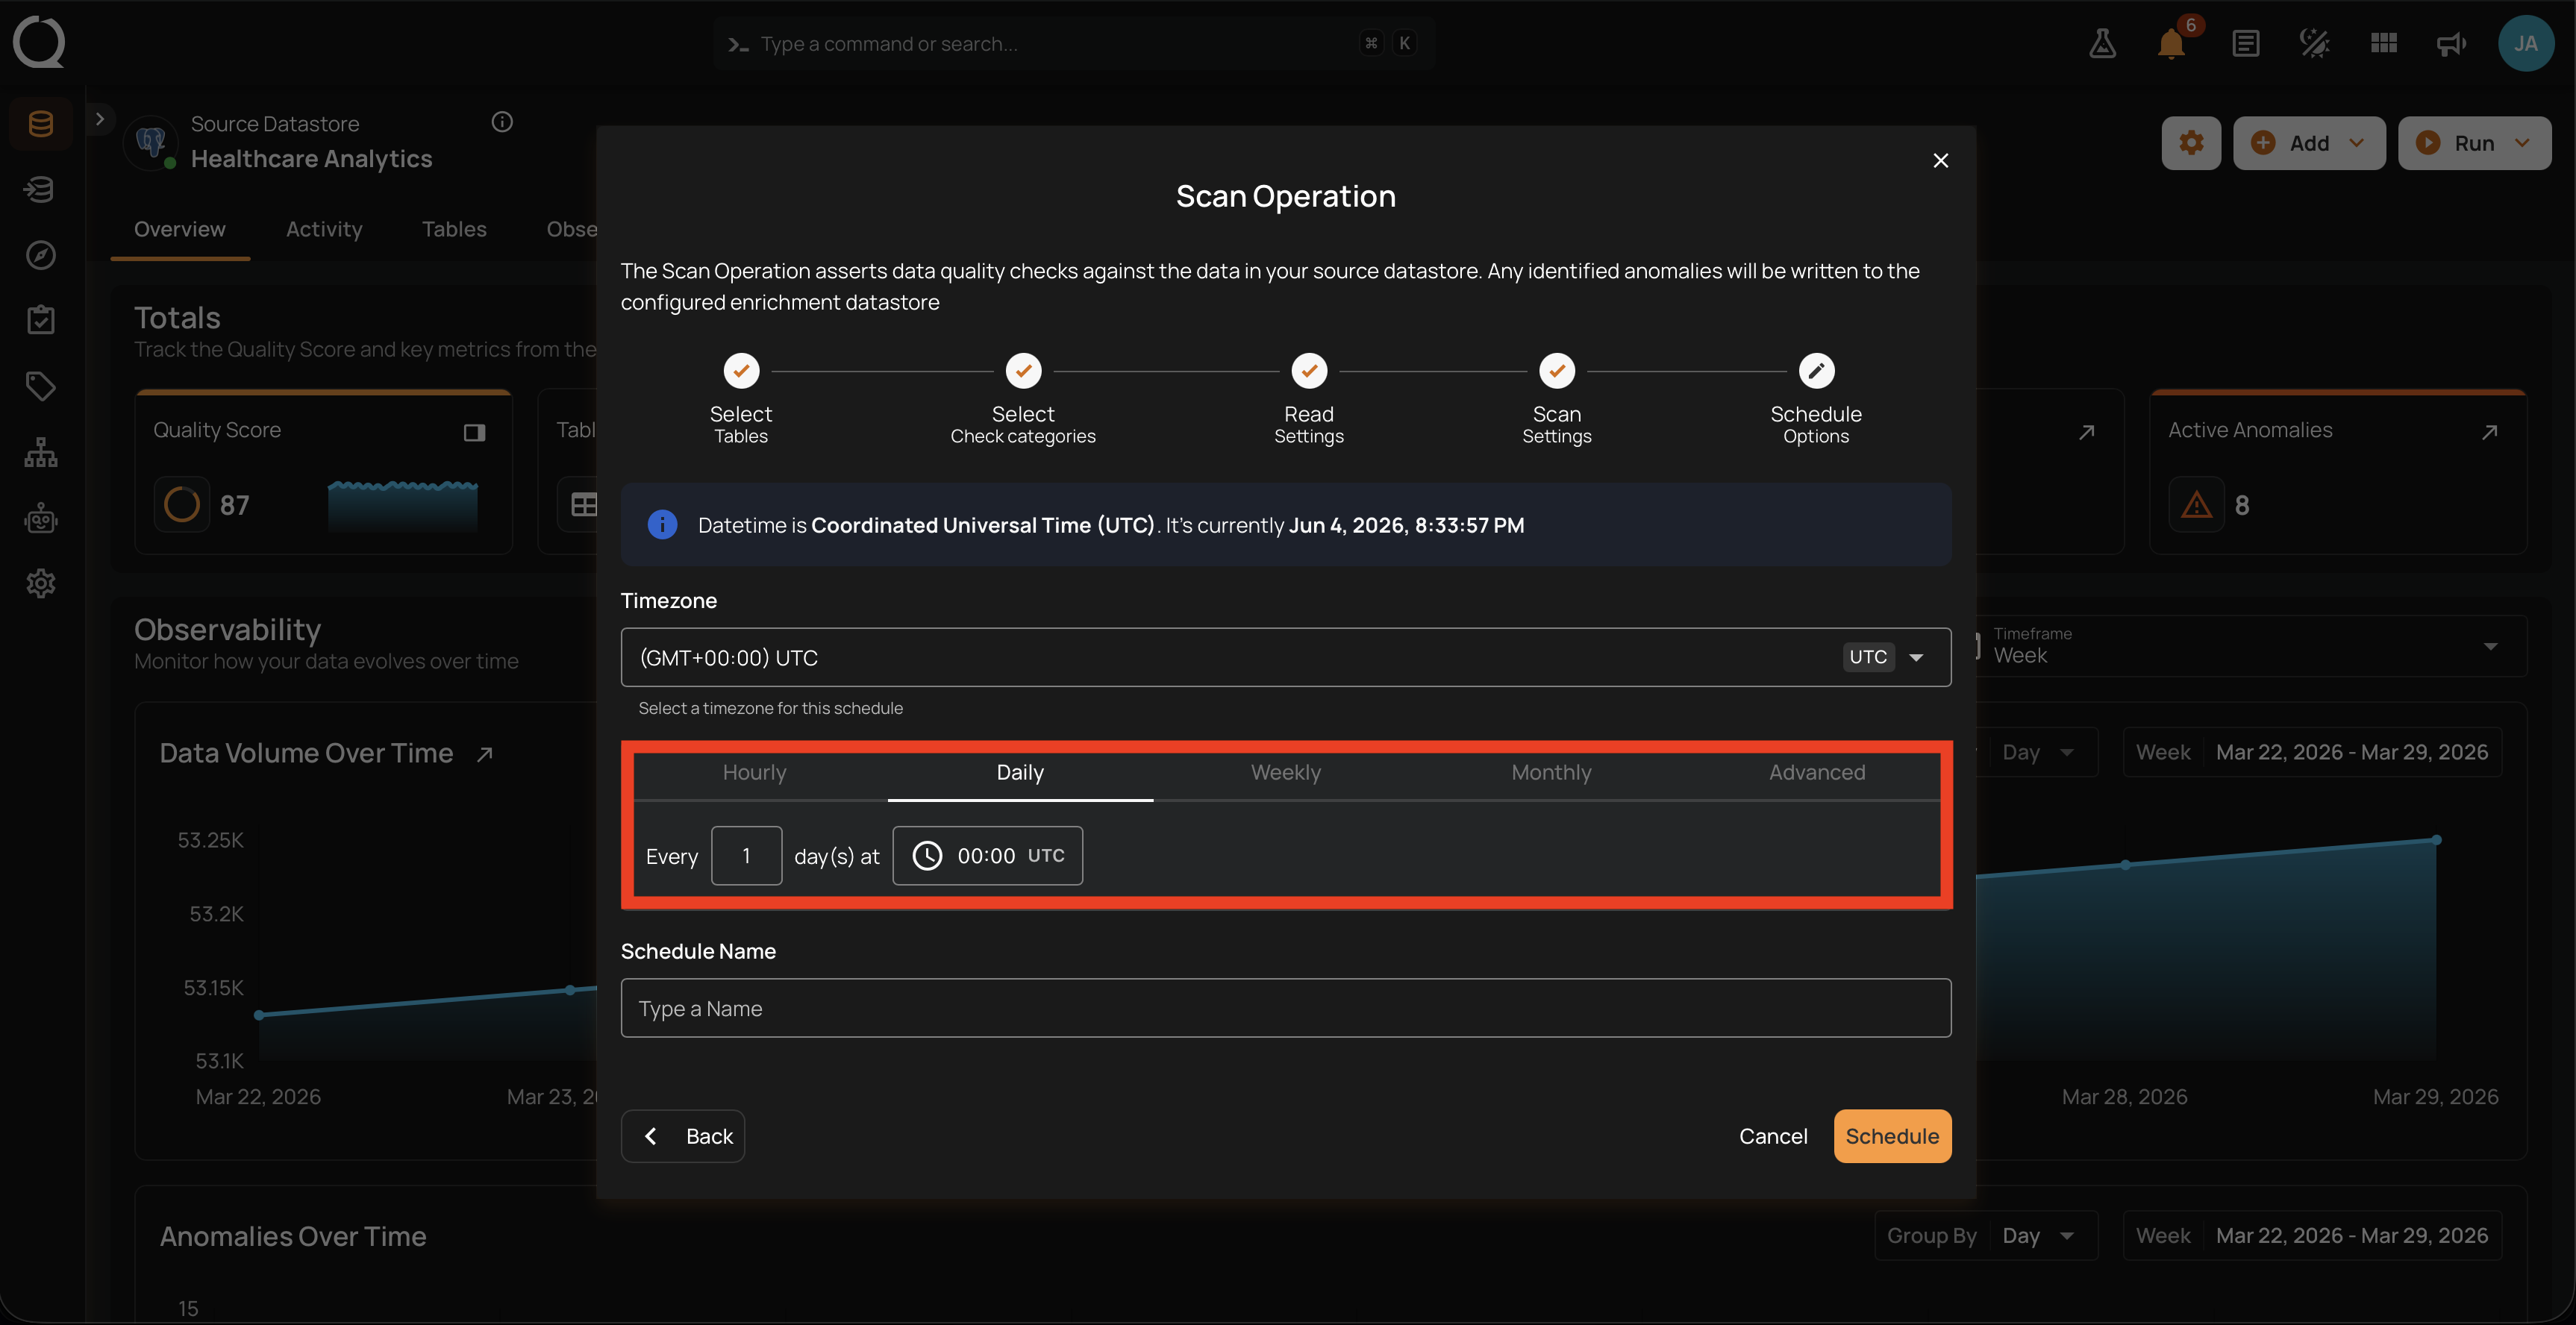Select the Weekly schedule tab
Screen dimensions: 2576x1325
(1286, 772)
